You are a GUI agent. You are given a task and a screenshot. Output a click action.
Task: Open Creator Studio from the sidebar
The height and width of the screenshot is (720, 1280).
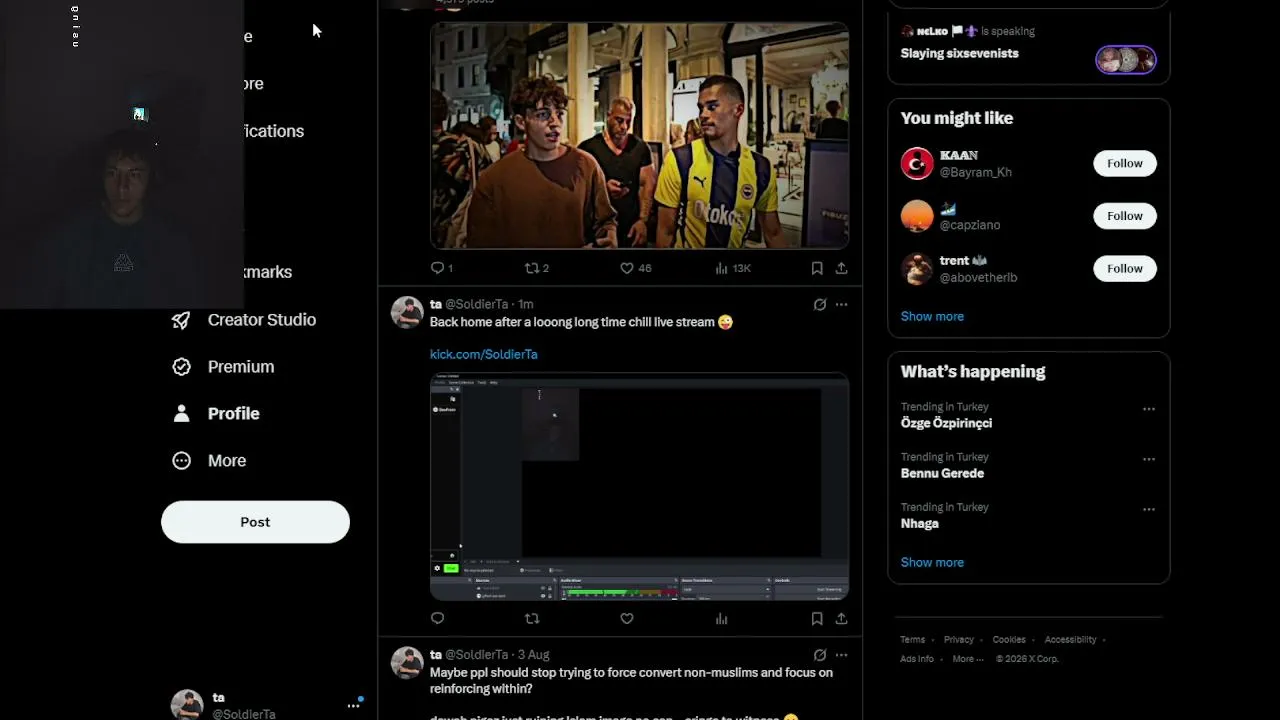pos(244,320)
